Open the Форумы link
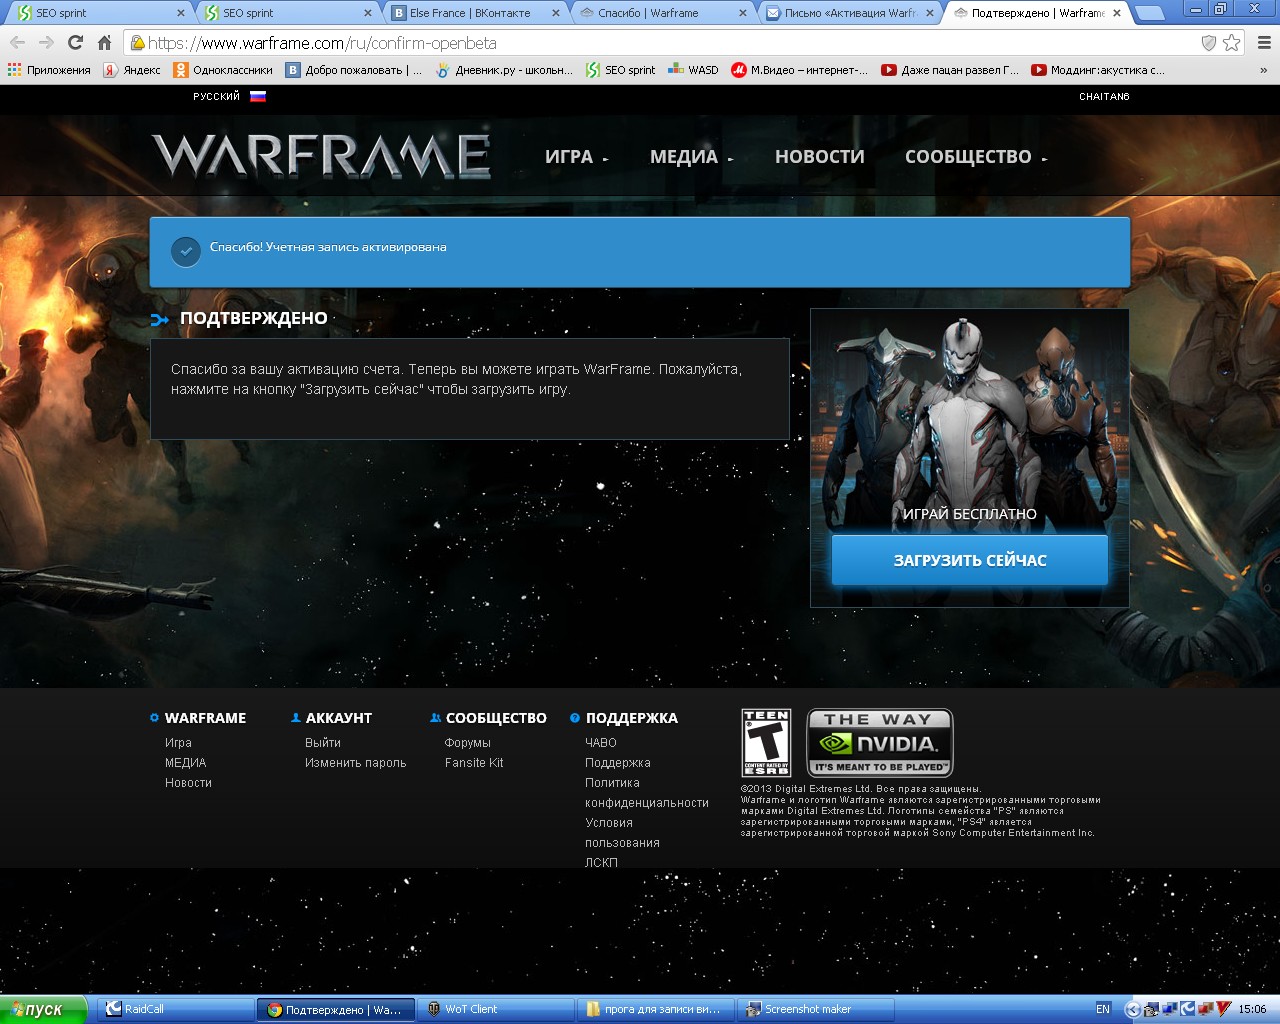This screenshot has height=1024, width=1280. click(468, 743)
